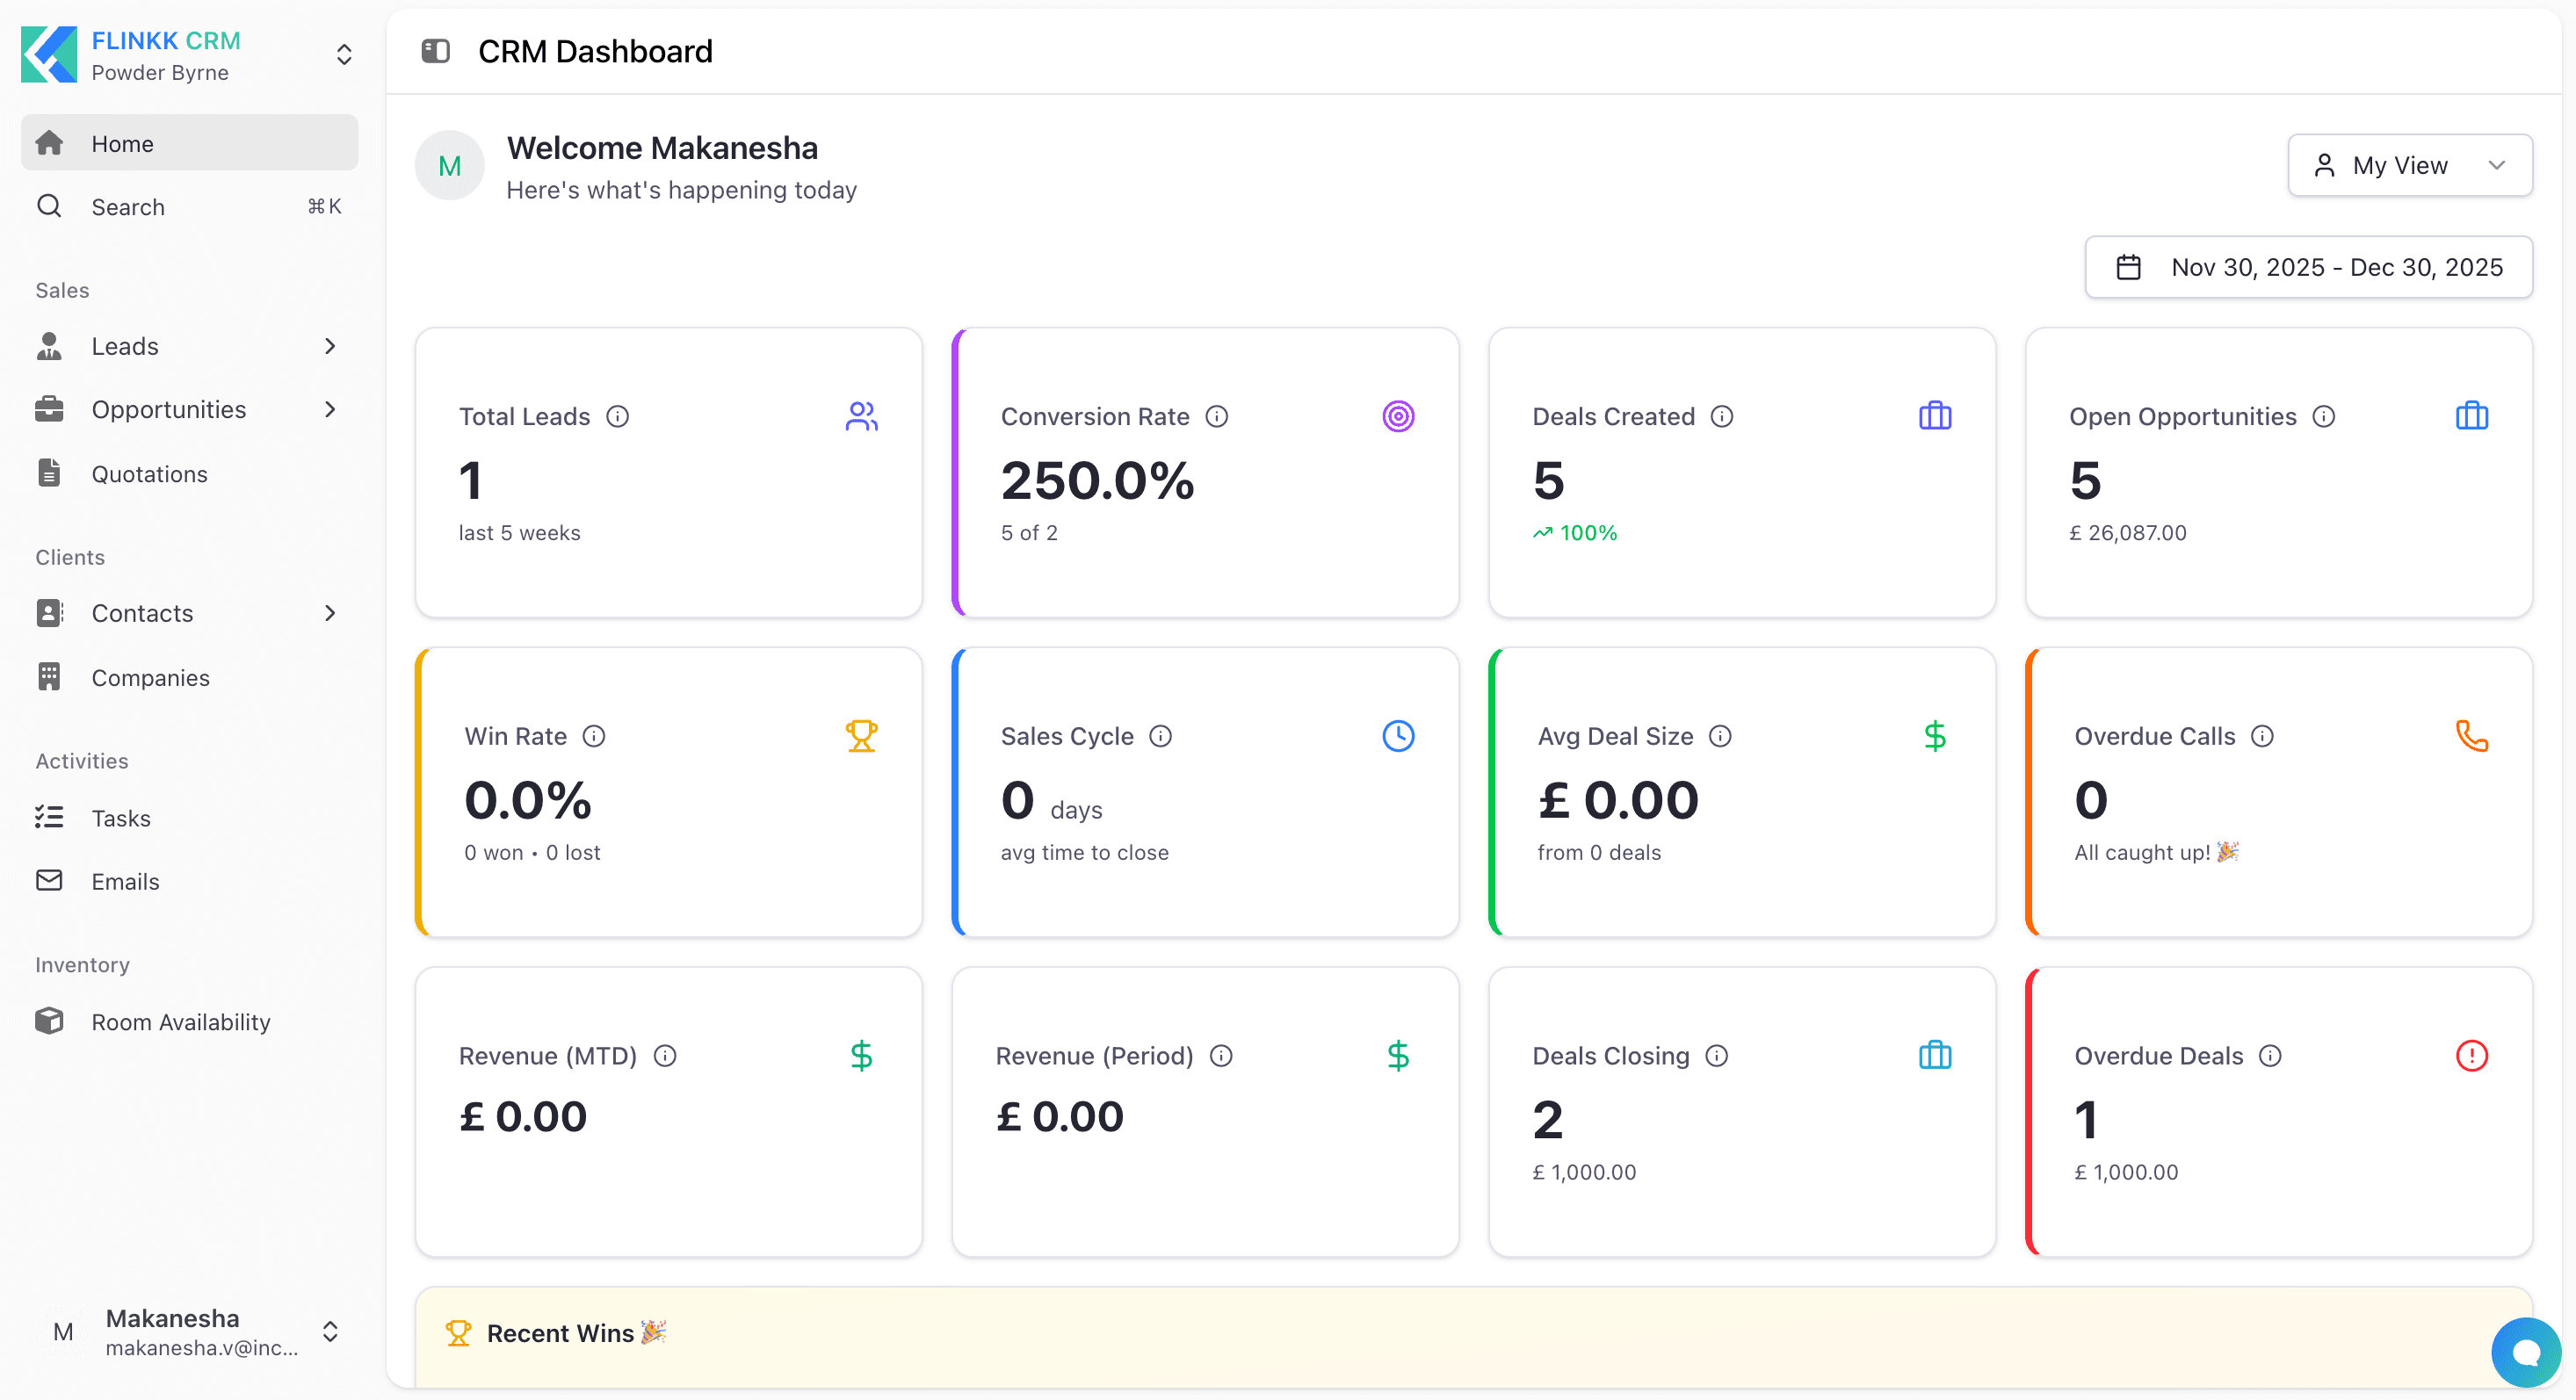2576x1400 pixels.
Task: Click the Overdue Calls phone icon
Action: [x=2472, y=736]
